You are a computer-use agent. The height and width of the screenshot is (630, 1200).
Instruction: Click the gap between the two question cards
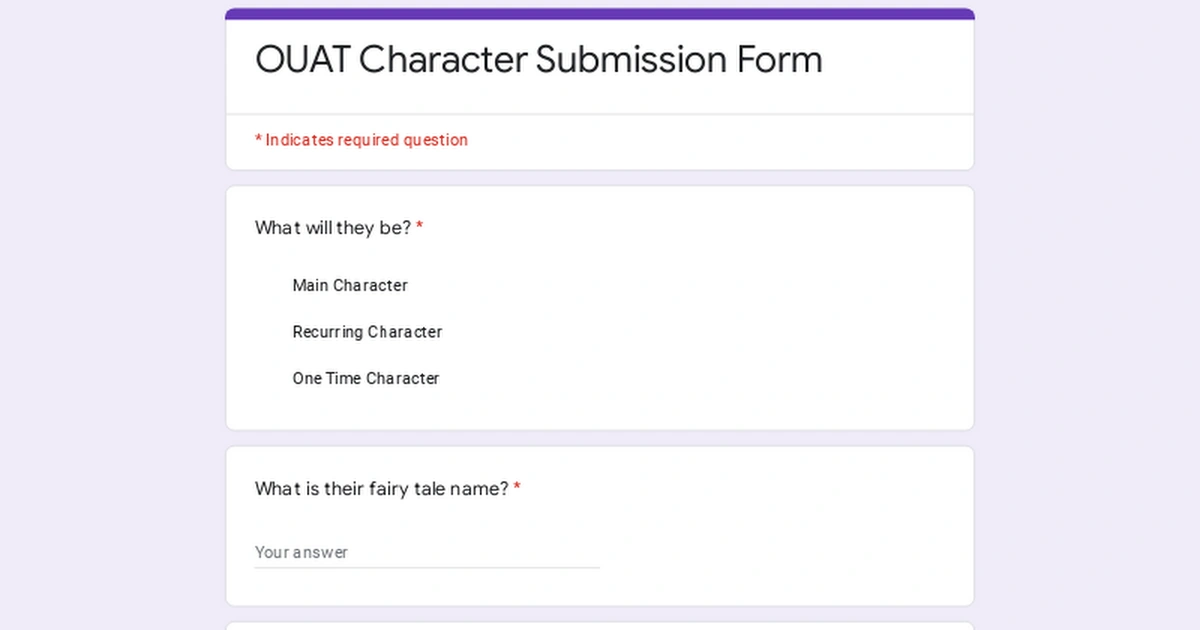pyautogui.click(x=600, y=438)
